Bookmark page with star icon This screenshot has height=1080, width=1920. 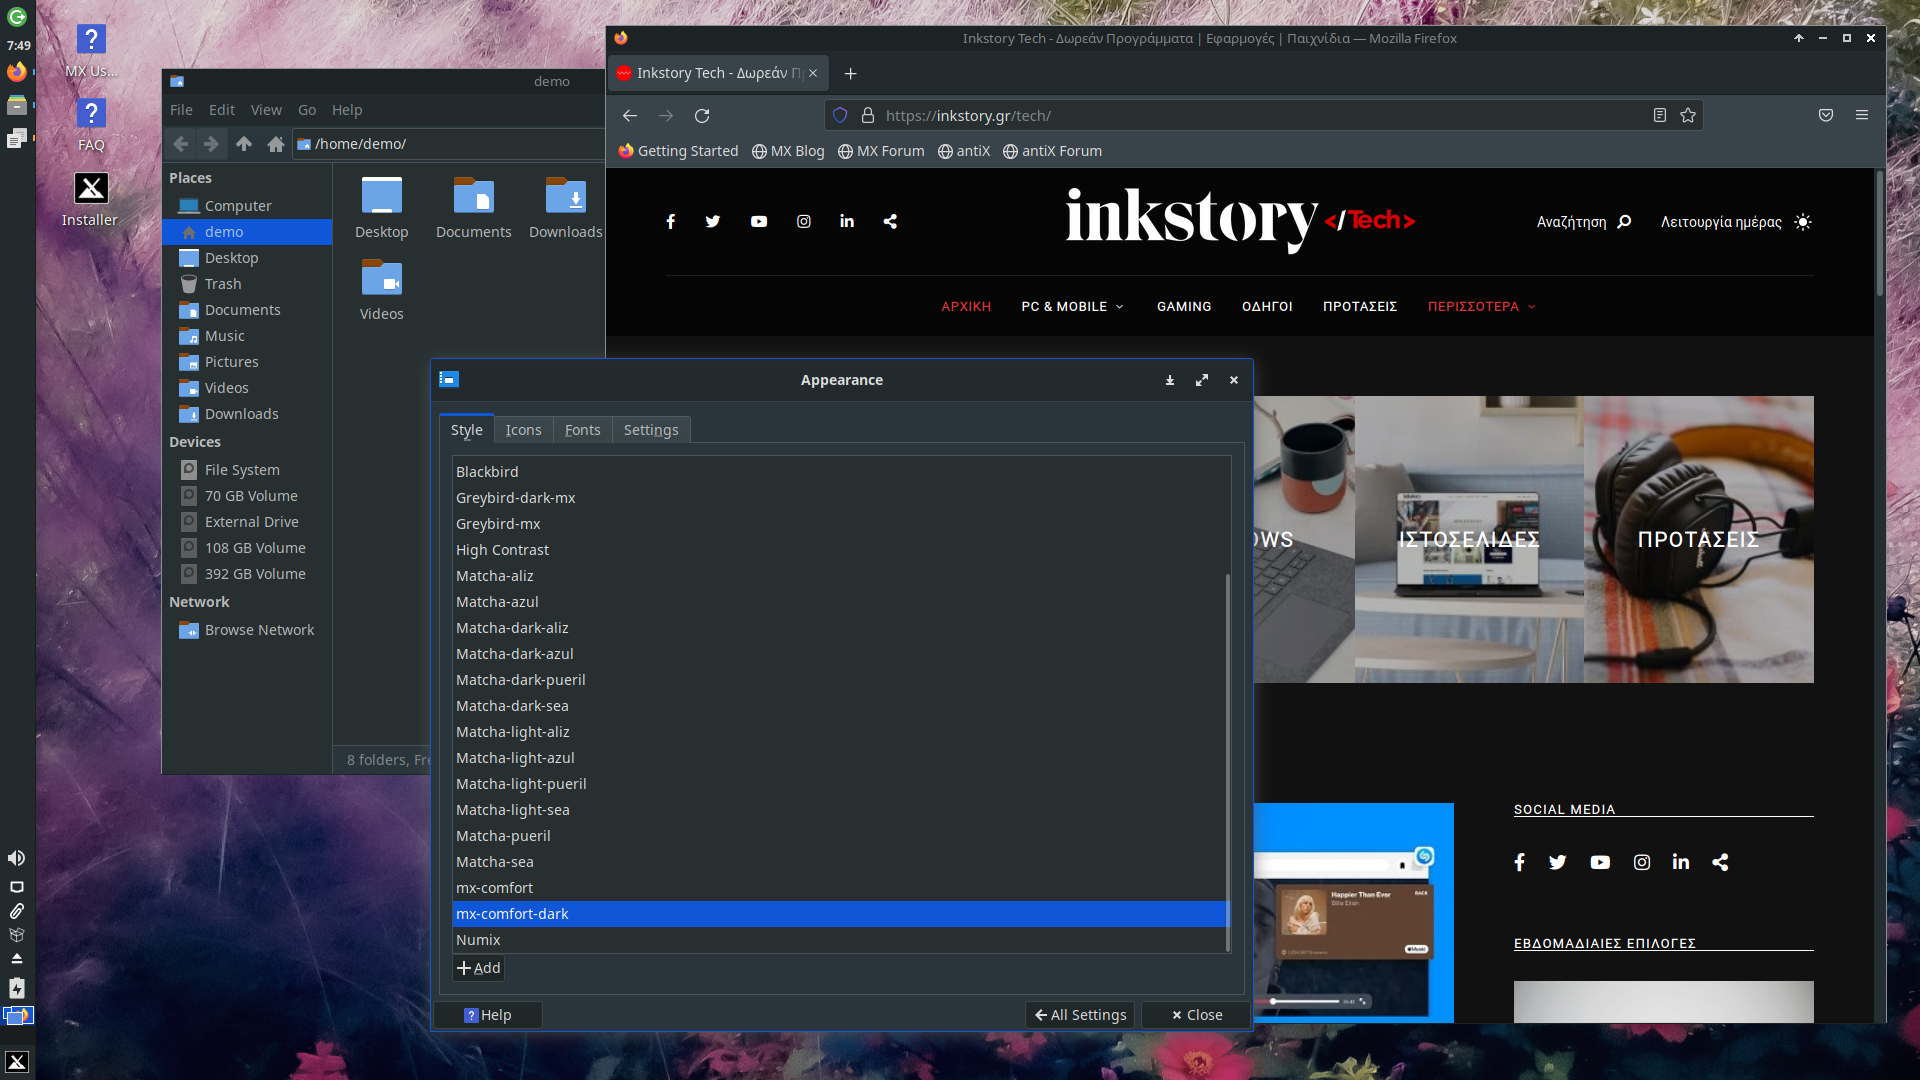(1688, 116)
